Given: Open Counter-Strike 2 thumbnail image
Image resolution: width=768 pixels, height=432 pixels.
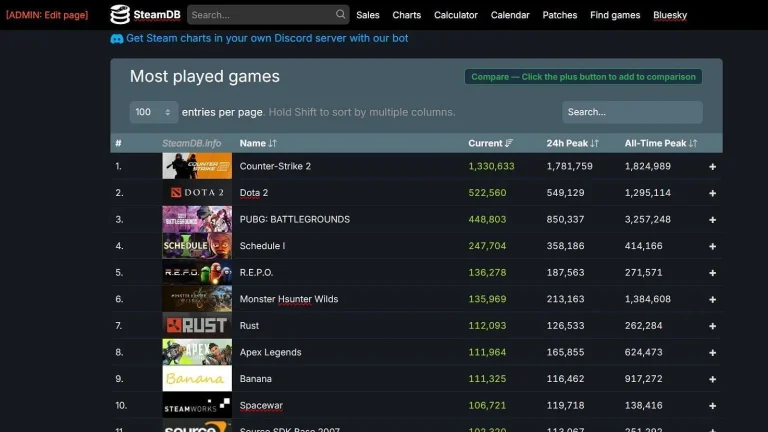Looking at the screenshot, I should [197, 166].
